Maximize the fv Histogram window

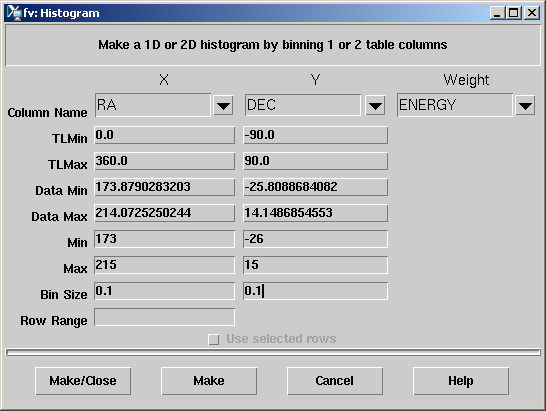pos(514,13)
